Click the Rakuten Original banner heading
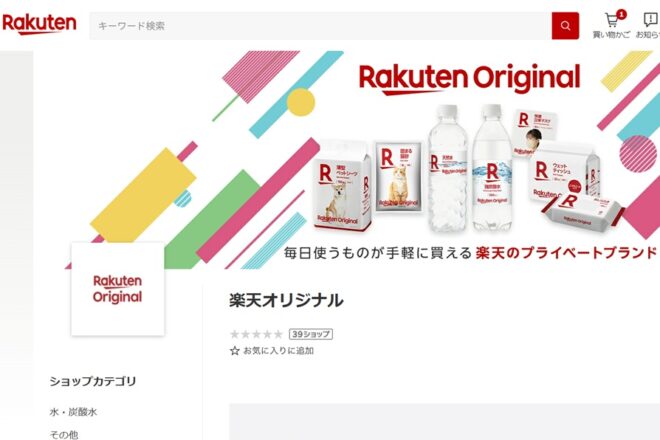 pyautogui.click(x=469, y=79)
